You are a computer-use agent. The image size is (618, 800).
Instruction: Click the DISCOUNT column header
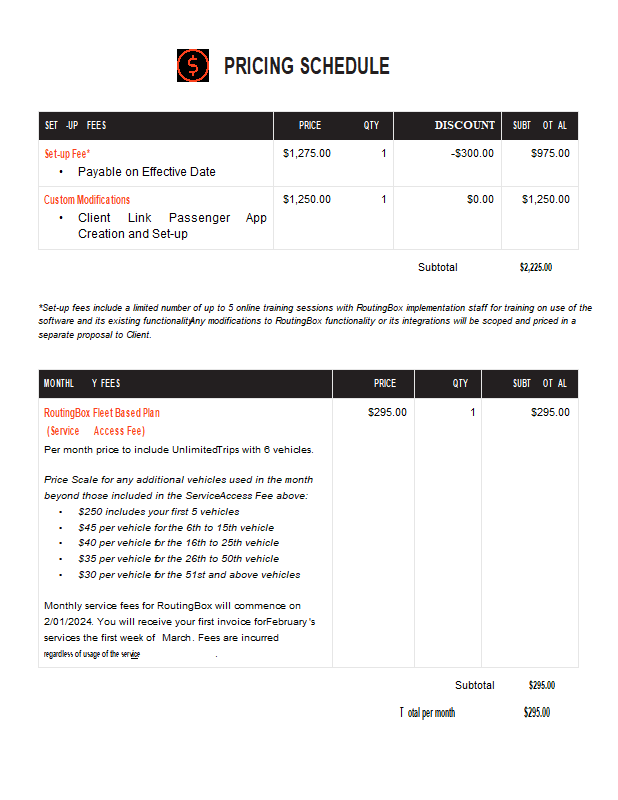[x=464, y=126]
